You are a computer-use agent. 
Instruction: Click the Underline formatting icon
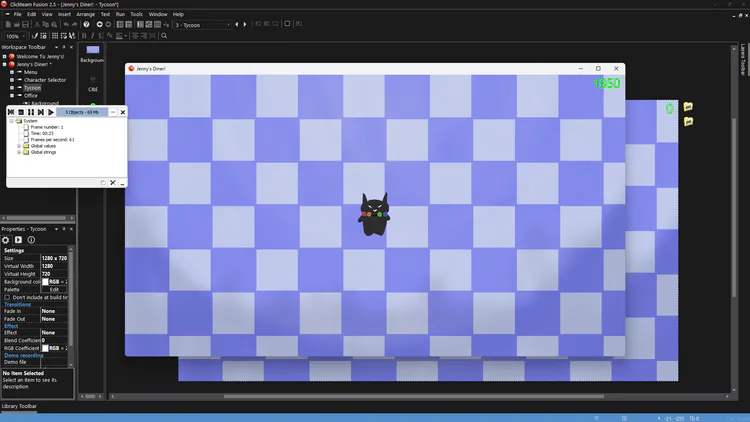100,36
